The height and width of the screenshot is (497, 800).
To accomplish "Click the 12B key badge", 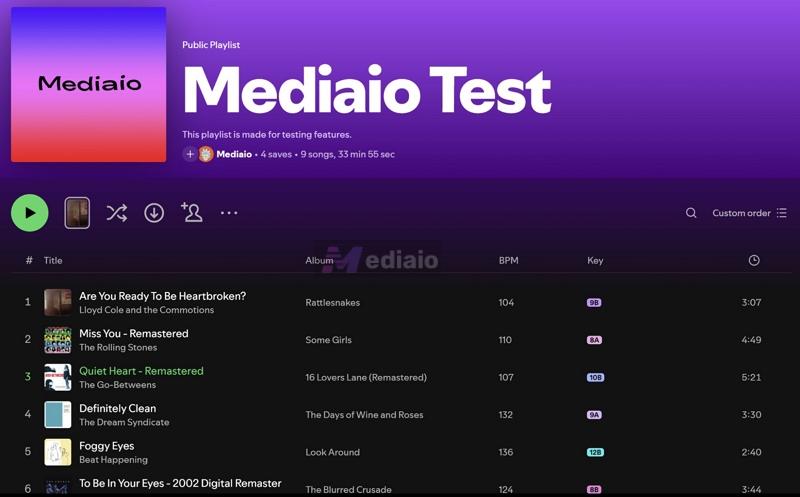I will (x=595, y=452).
